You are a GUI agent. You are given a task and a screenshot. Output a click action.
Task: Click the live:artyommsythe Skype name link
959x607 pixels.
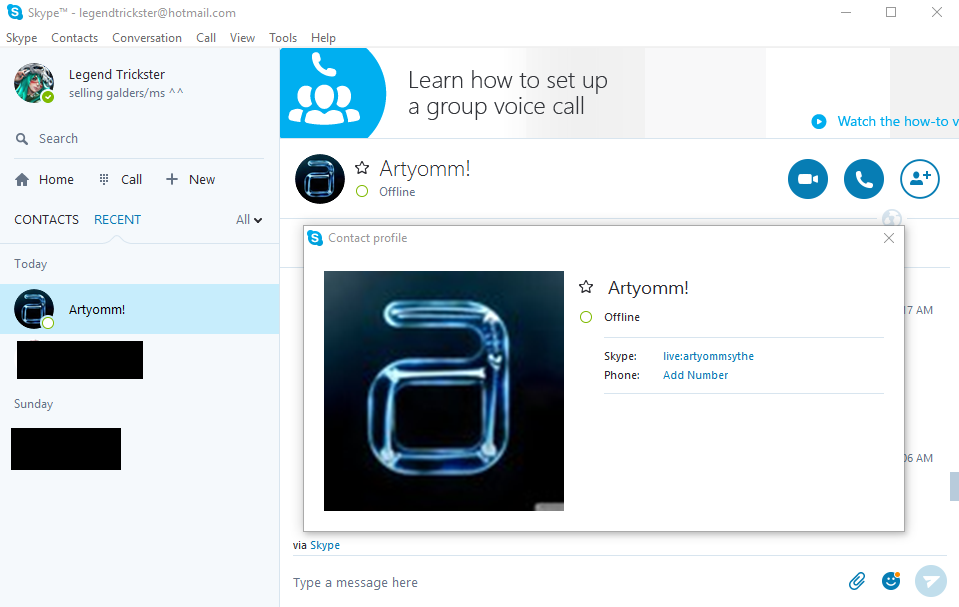(x=708, y=356)
